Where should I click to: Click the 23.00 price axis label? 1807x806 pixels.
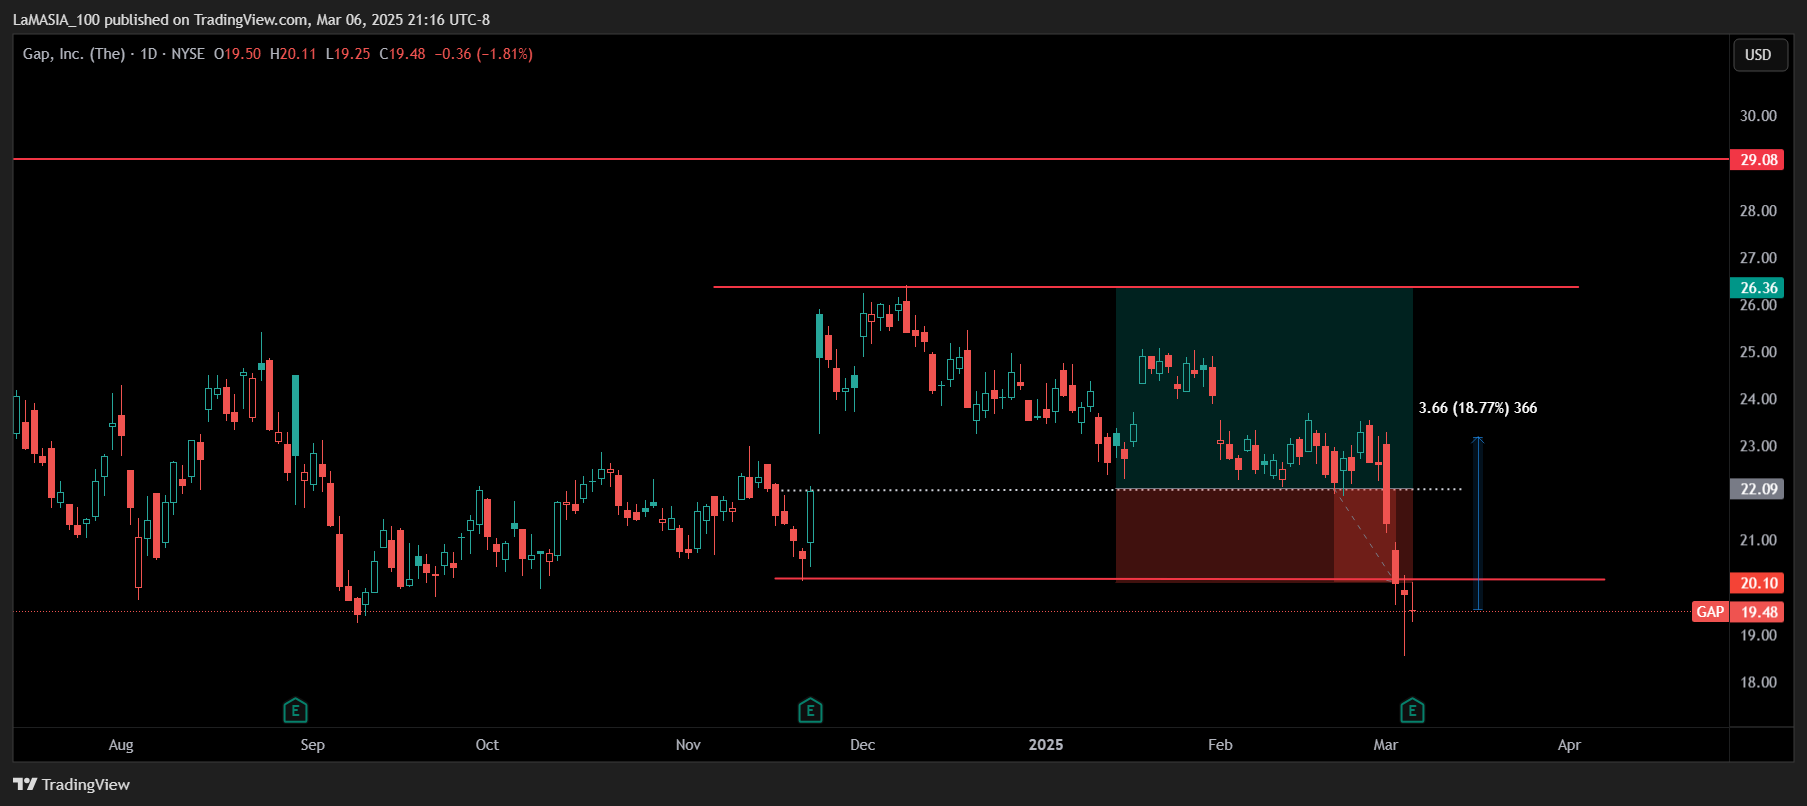[x=1758, y=446]
